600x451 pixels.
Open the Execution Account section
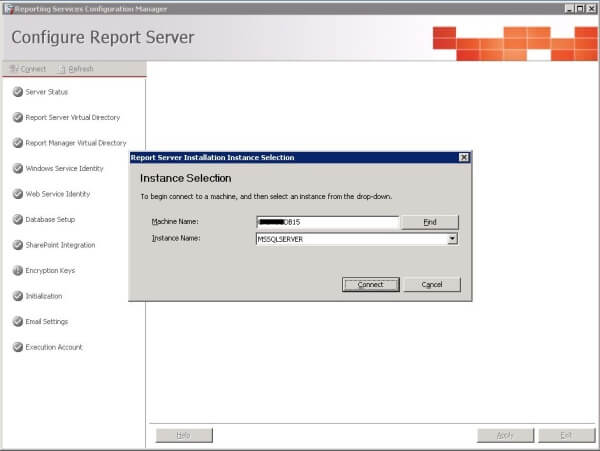click(x=54, y=347)
